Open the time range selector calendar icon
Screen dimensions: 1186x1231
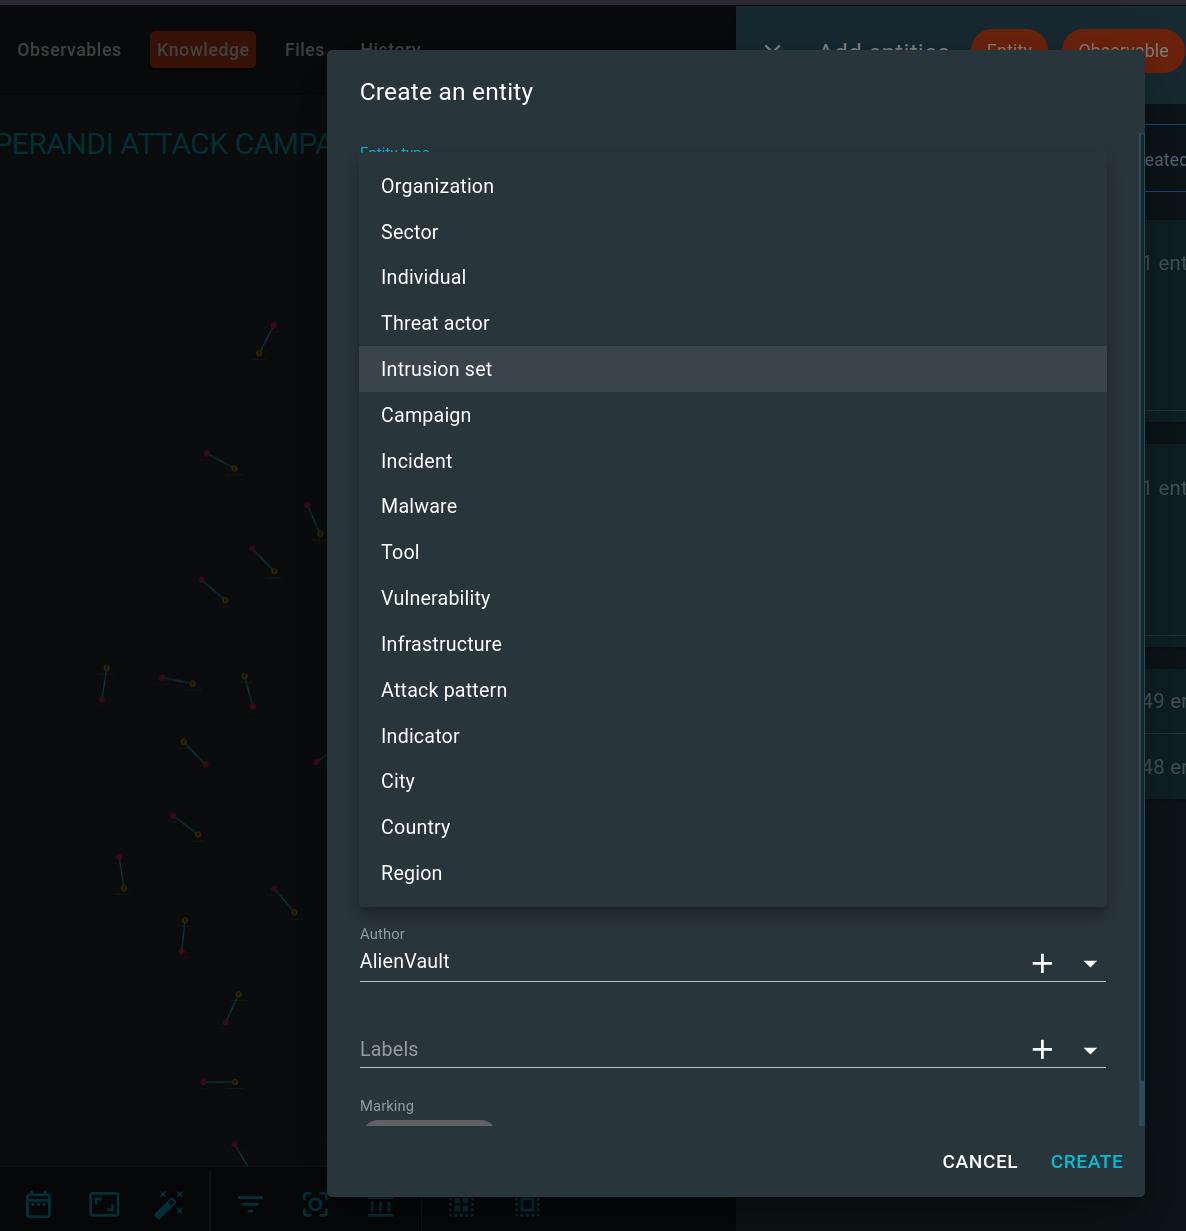tap(38, 1204)
